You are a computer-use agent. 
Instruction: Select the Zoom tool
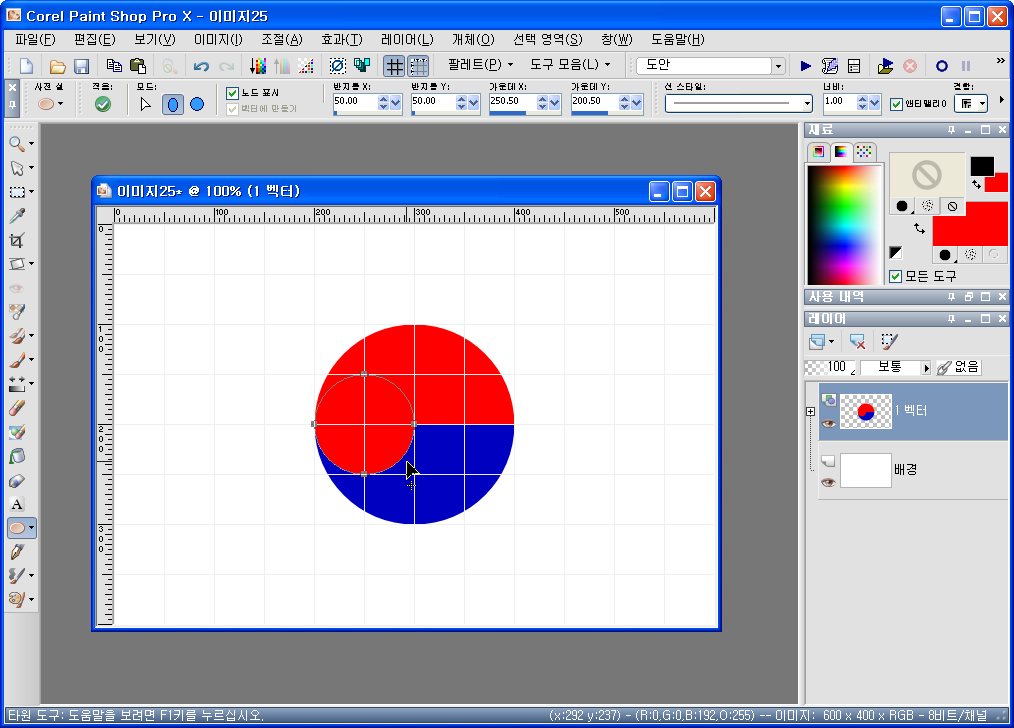(x=17, y=143)
